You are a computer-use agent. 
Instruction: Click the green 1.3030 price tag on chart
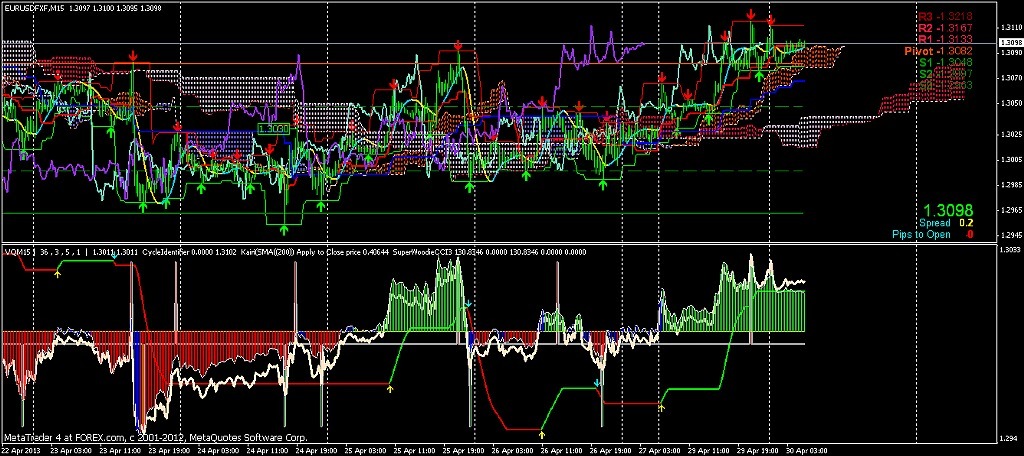pos(272,129)
